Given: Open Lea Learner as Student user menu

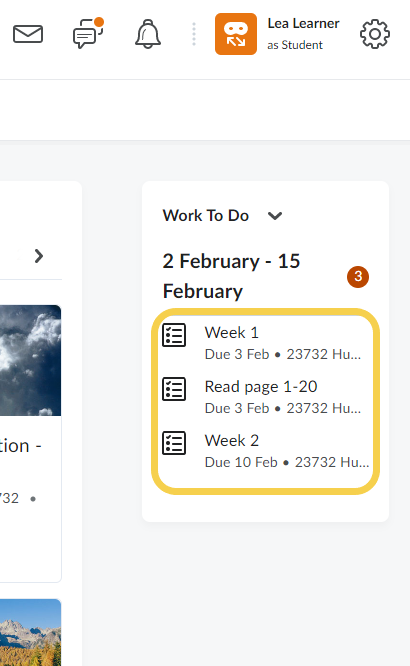Looking at the screenshot, I should tap(303, 34).
